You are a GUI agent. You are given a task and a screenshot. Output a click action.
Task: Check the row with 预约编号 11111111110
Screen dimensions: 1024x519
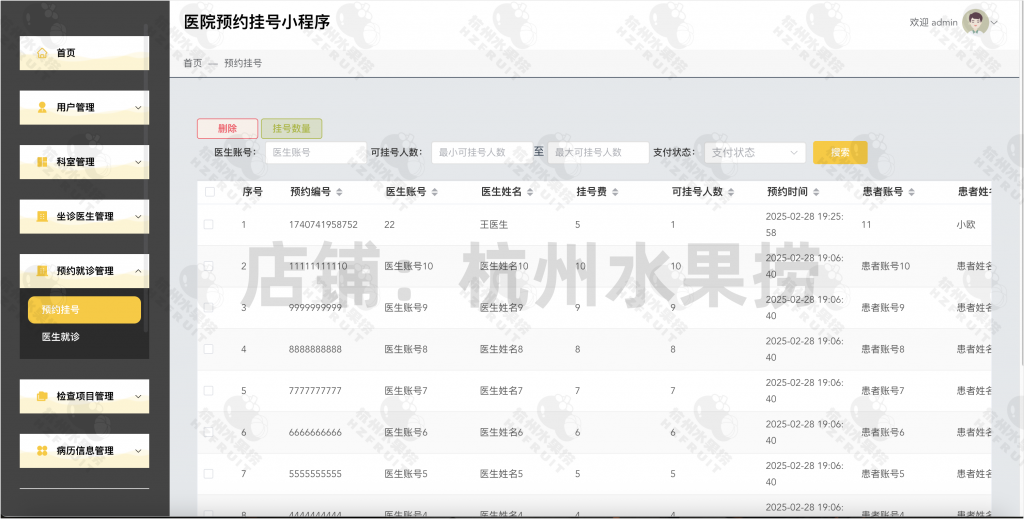pos(208,266)
